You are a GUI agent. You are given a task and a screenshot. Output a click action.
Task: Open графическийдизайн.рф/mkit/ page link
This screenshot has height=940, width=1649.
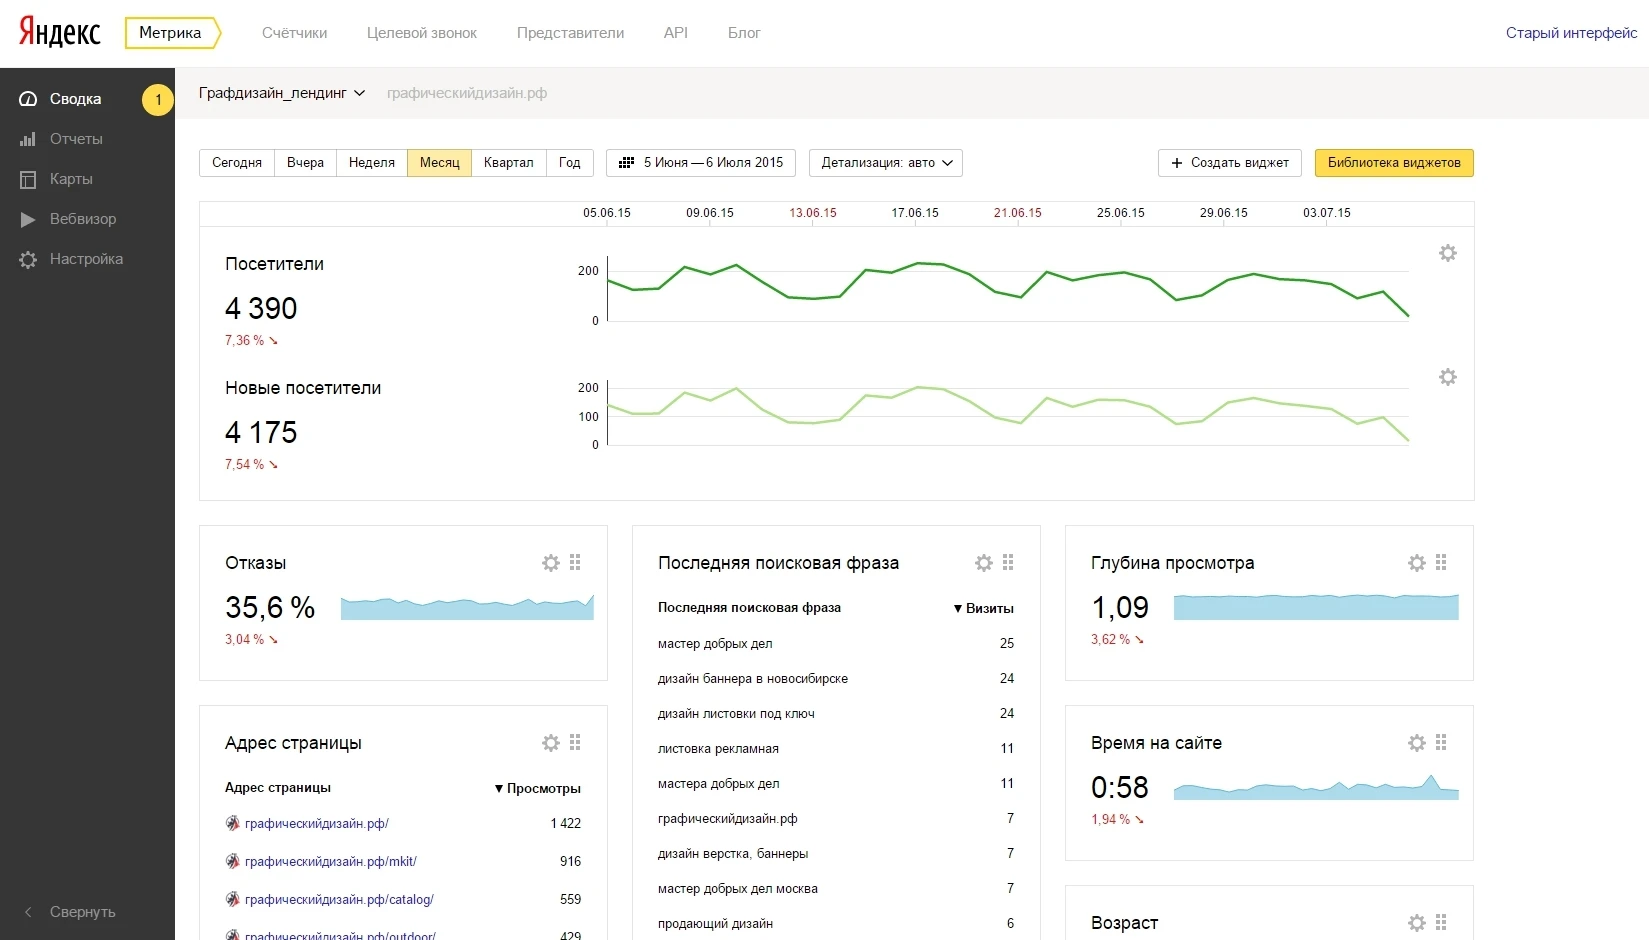coord(330,861)
